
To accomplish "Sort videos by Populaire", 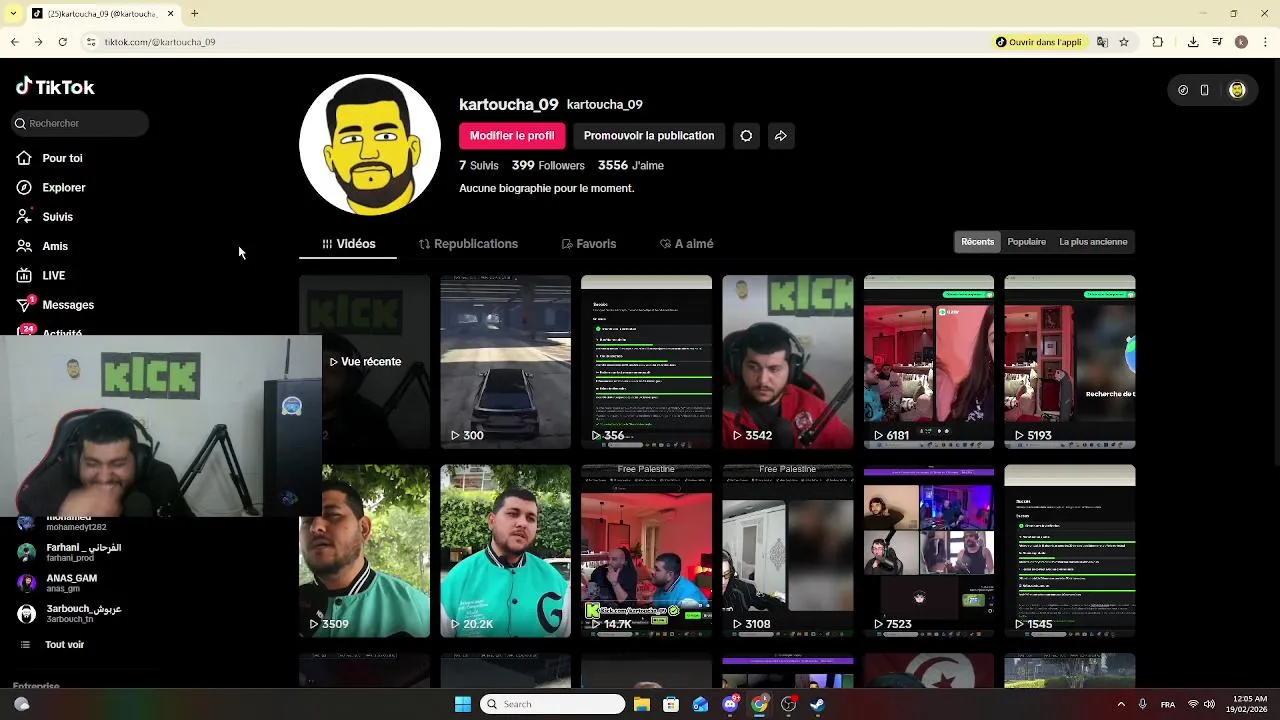I will tap(1027, 242).
